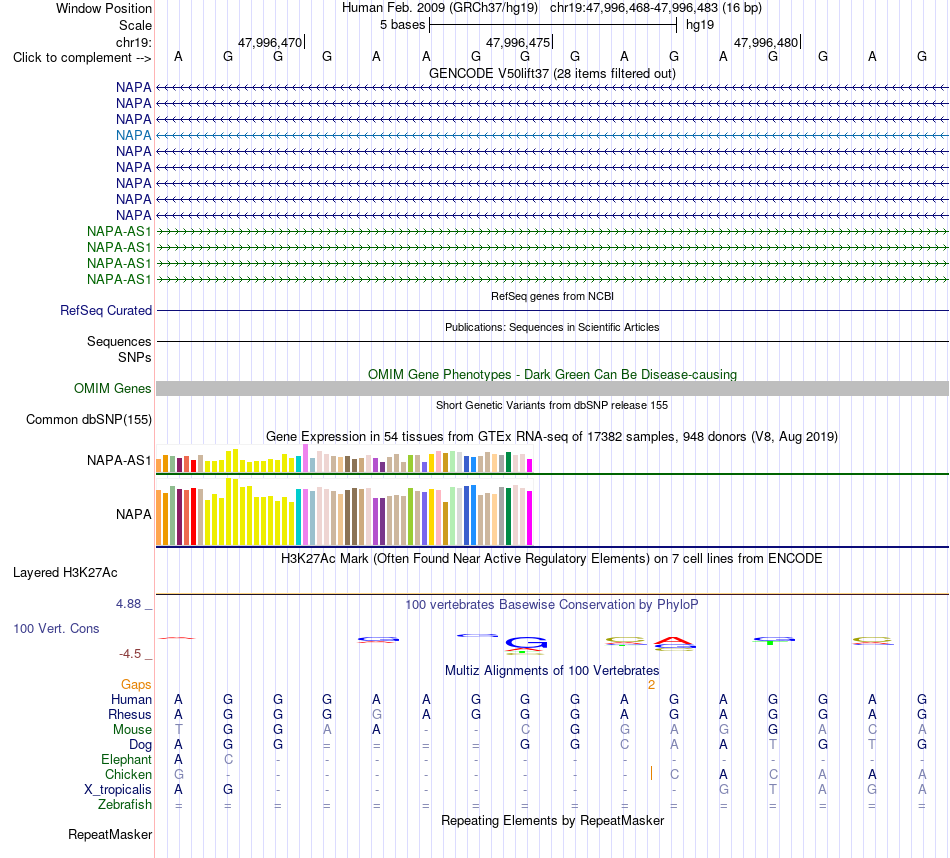Click the orange '2' in the Gaps row

651,685
